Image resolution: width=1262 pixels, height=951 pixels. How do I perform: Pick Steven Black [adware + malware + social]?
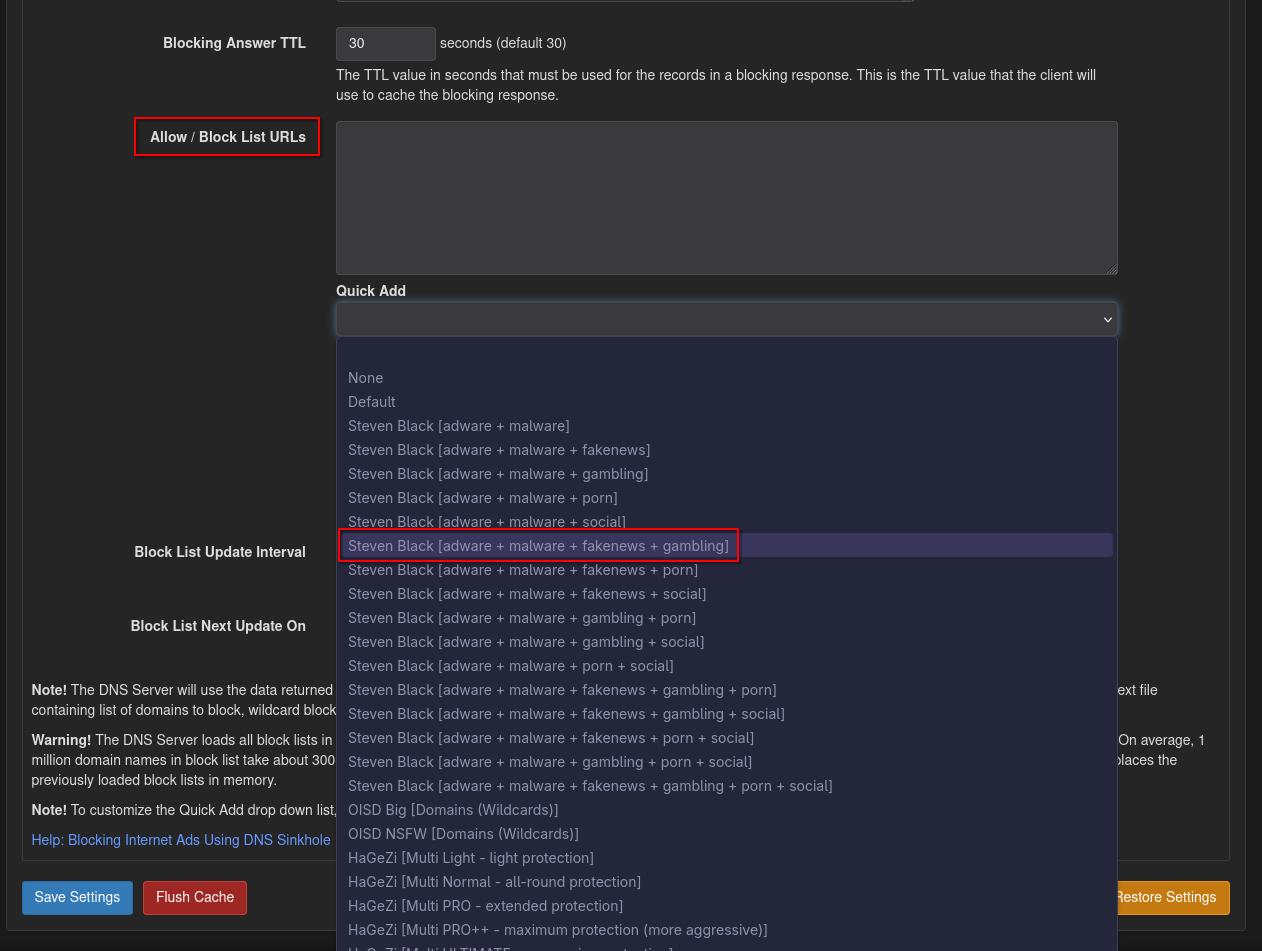pos(727,522)
